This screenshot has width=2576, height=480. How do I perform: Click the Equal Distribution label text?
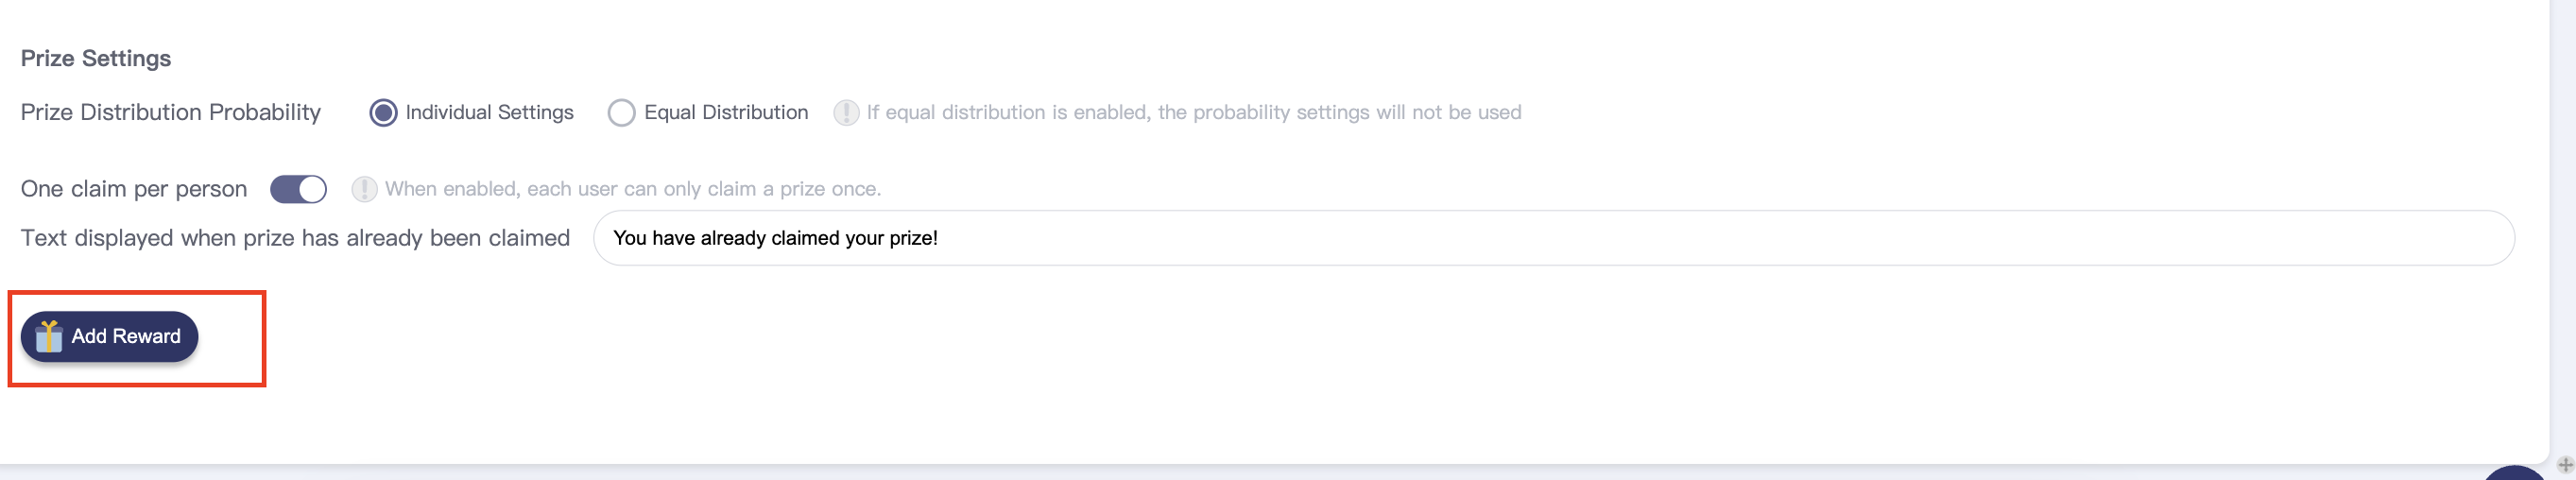pyautogui.click(x=726, y=112)
